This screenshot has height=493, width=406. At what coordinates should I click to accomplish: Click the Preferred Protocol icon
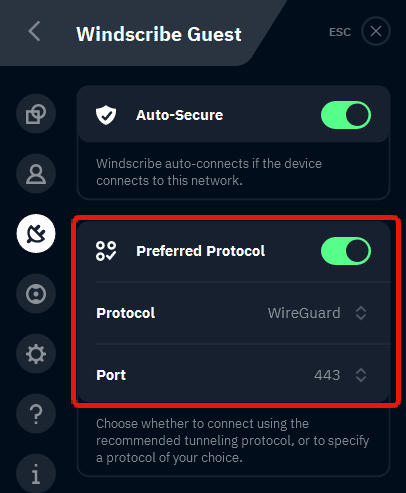(x=106, y=251)
